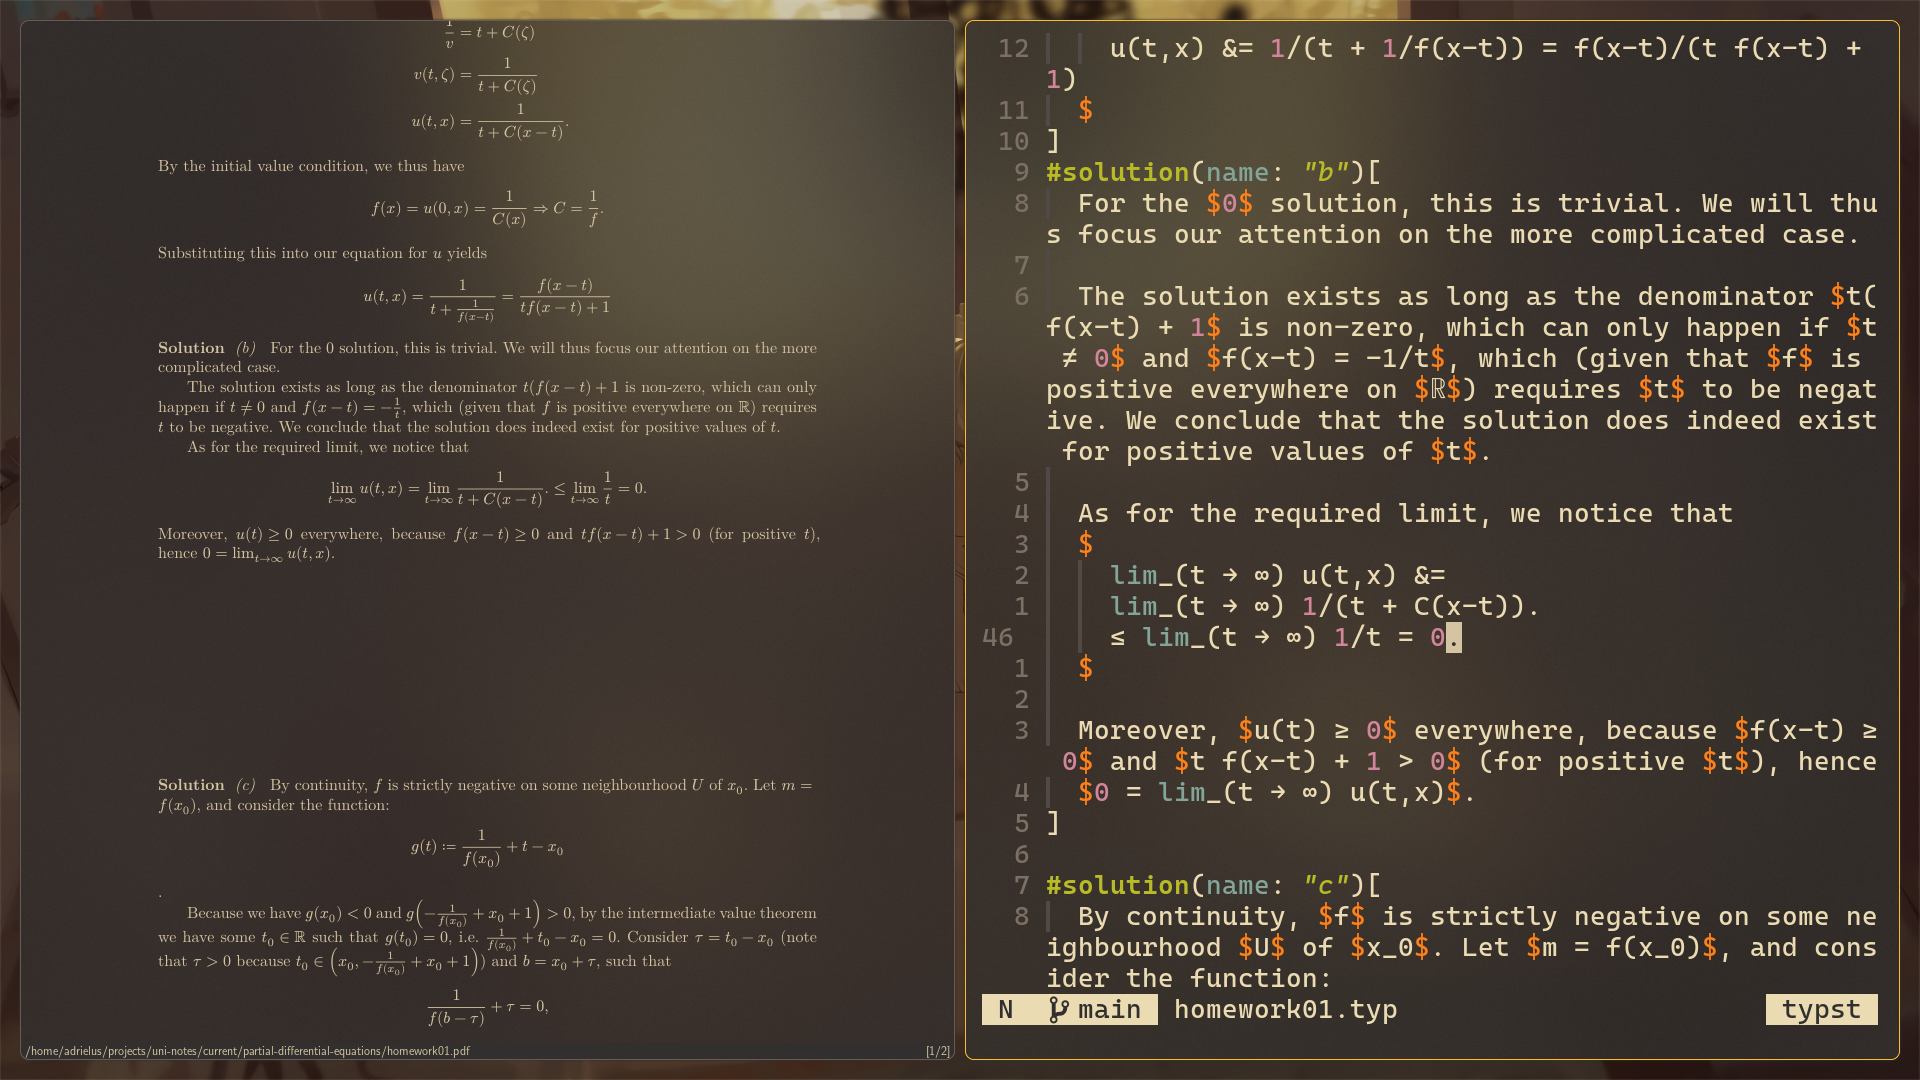Click 'By continuity, $f$ is strictly' editor line
The image size is (1920, 1080).
[1461, 947]
